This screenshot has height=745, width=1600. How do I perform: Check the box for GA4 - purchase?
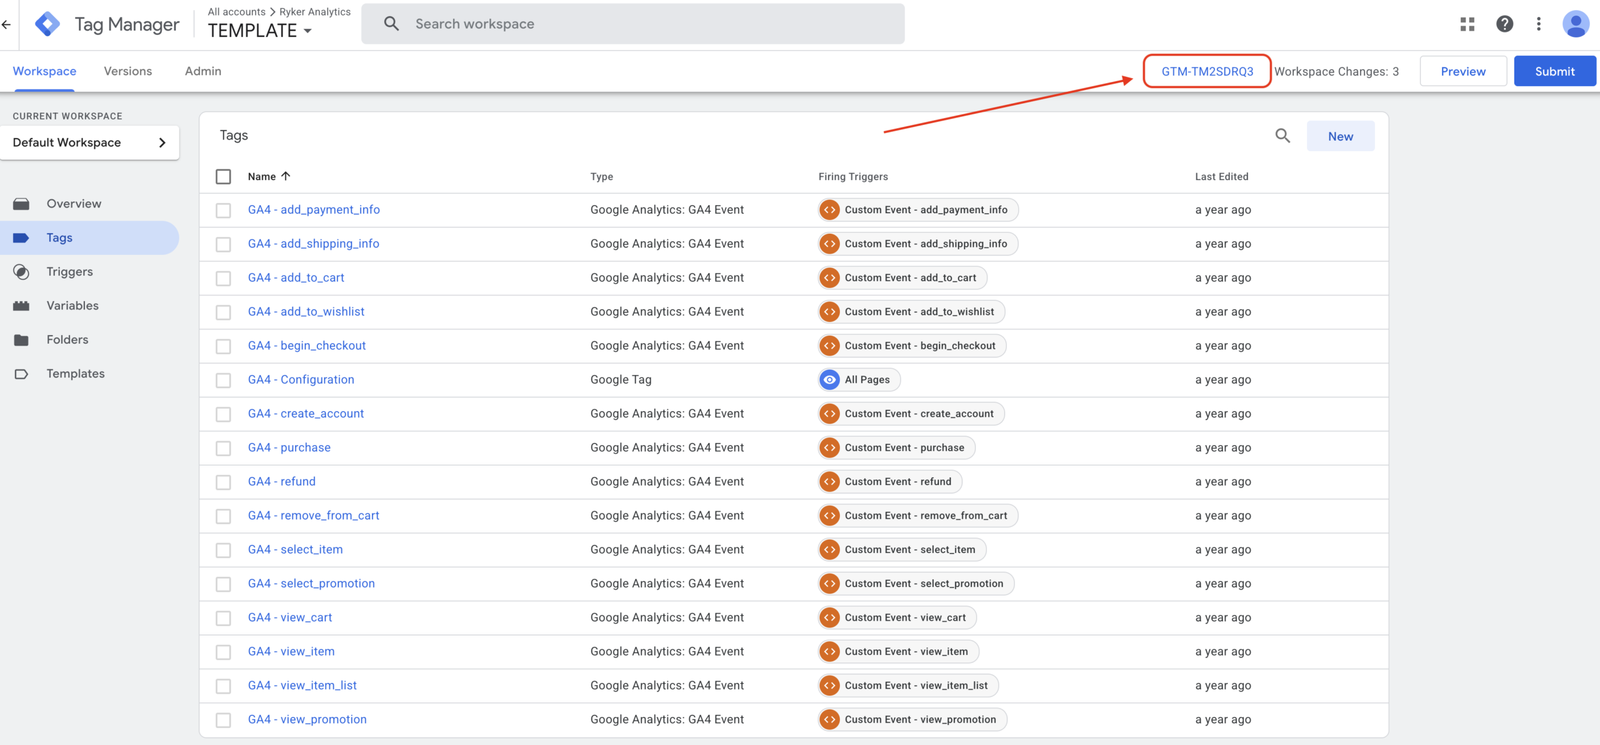pyautogui.click(x=223, y=448)
